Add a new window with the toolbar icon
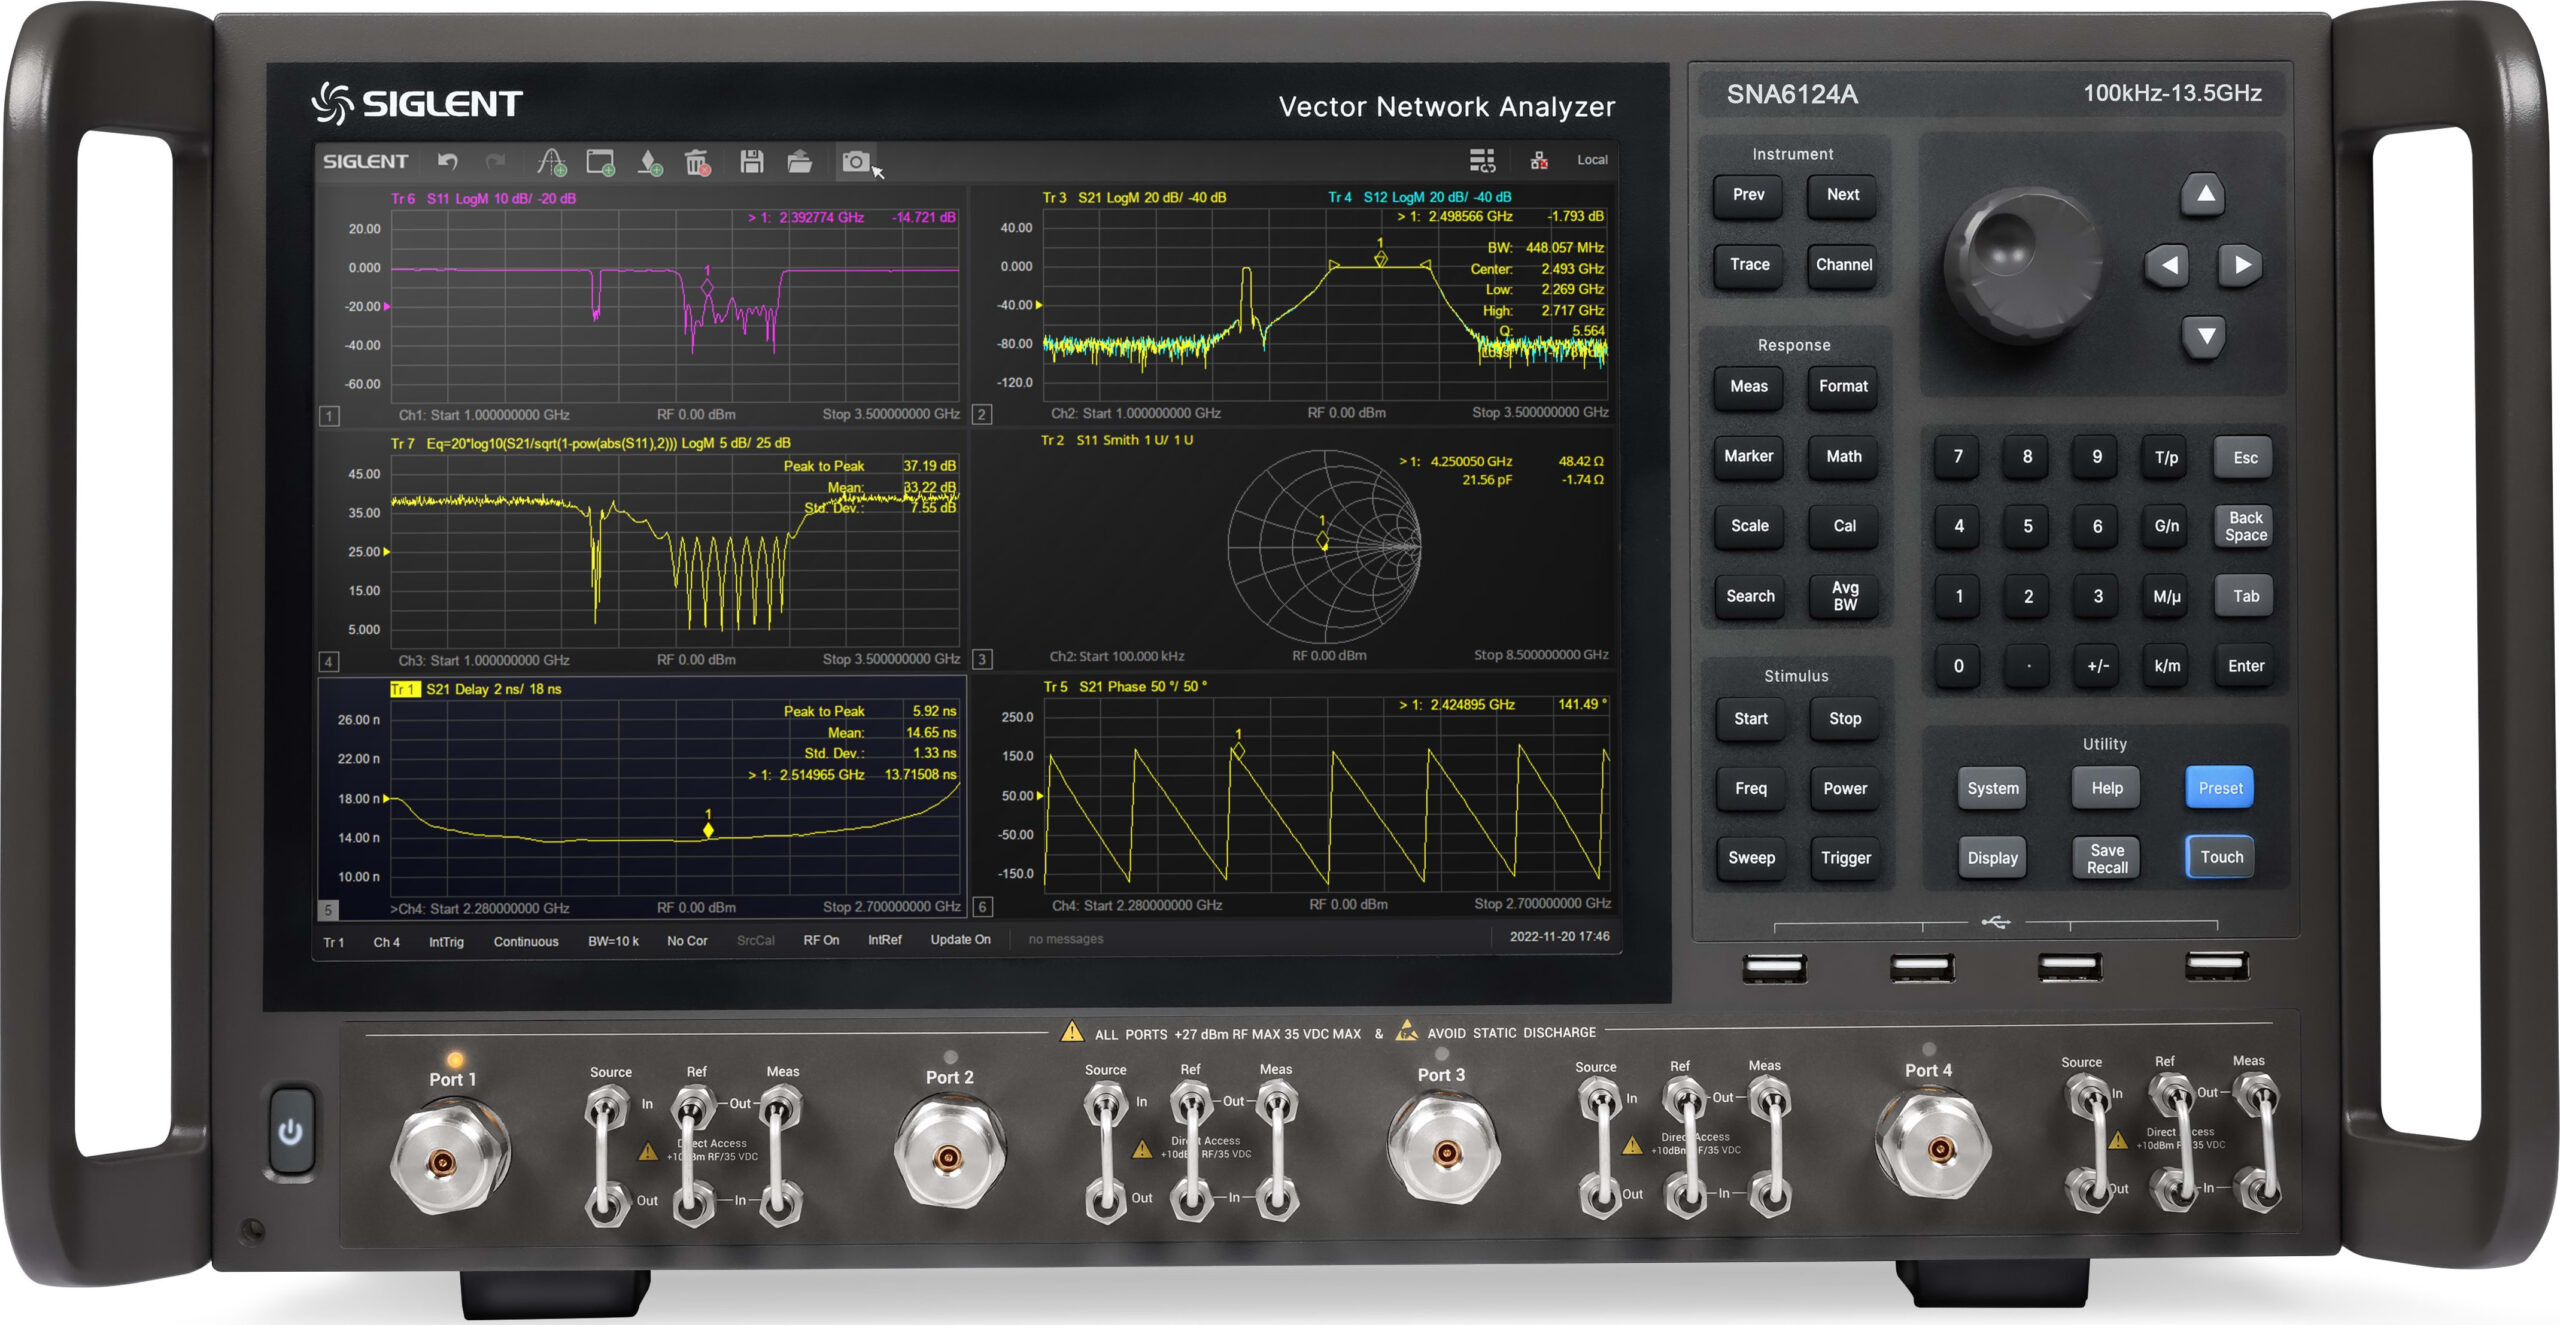The height and width of the screenshot is (1325, 2560). point(600,161)
